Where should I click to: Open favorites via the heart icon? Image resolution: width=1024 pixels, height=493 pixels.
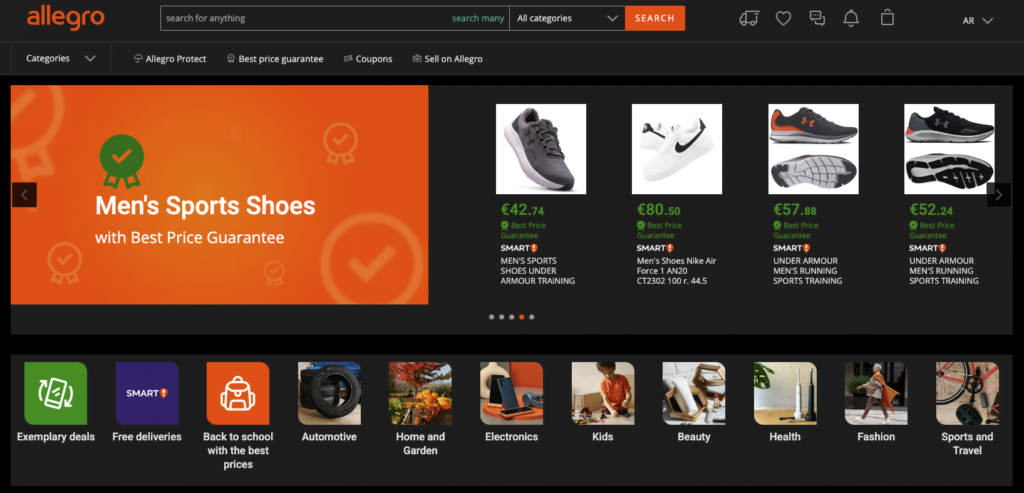(783, 18)
